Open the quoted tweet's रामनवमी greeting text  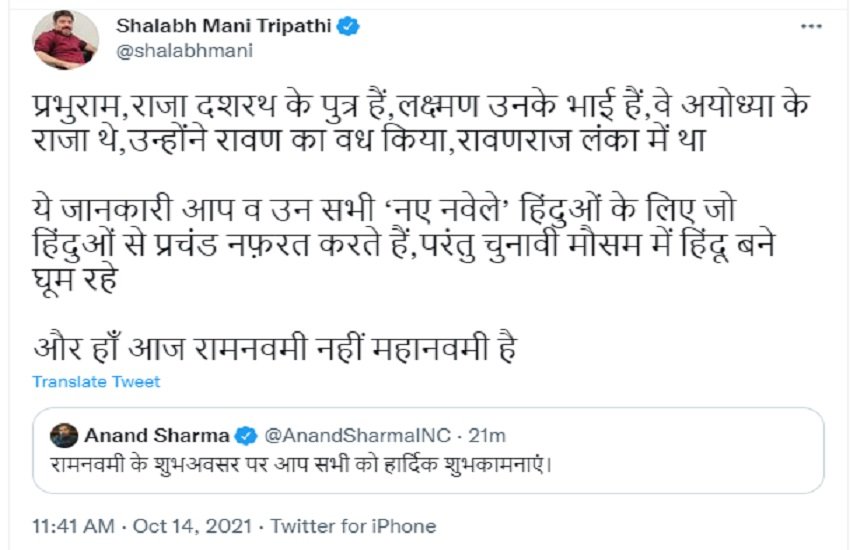click(302, 465)
